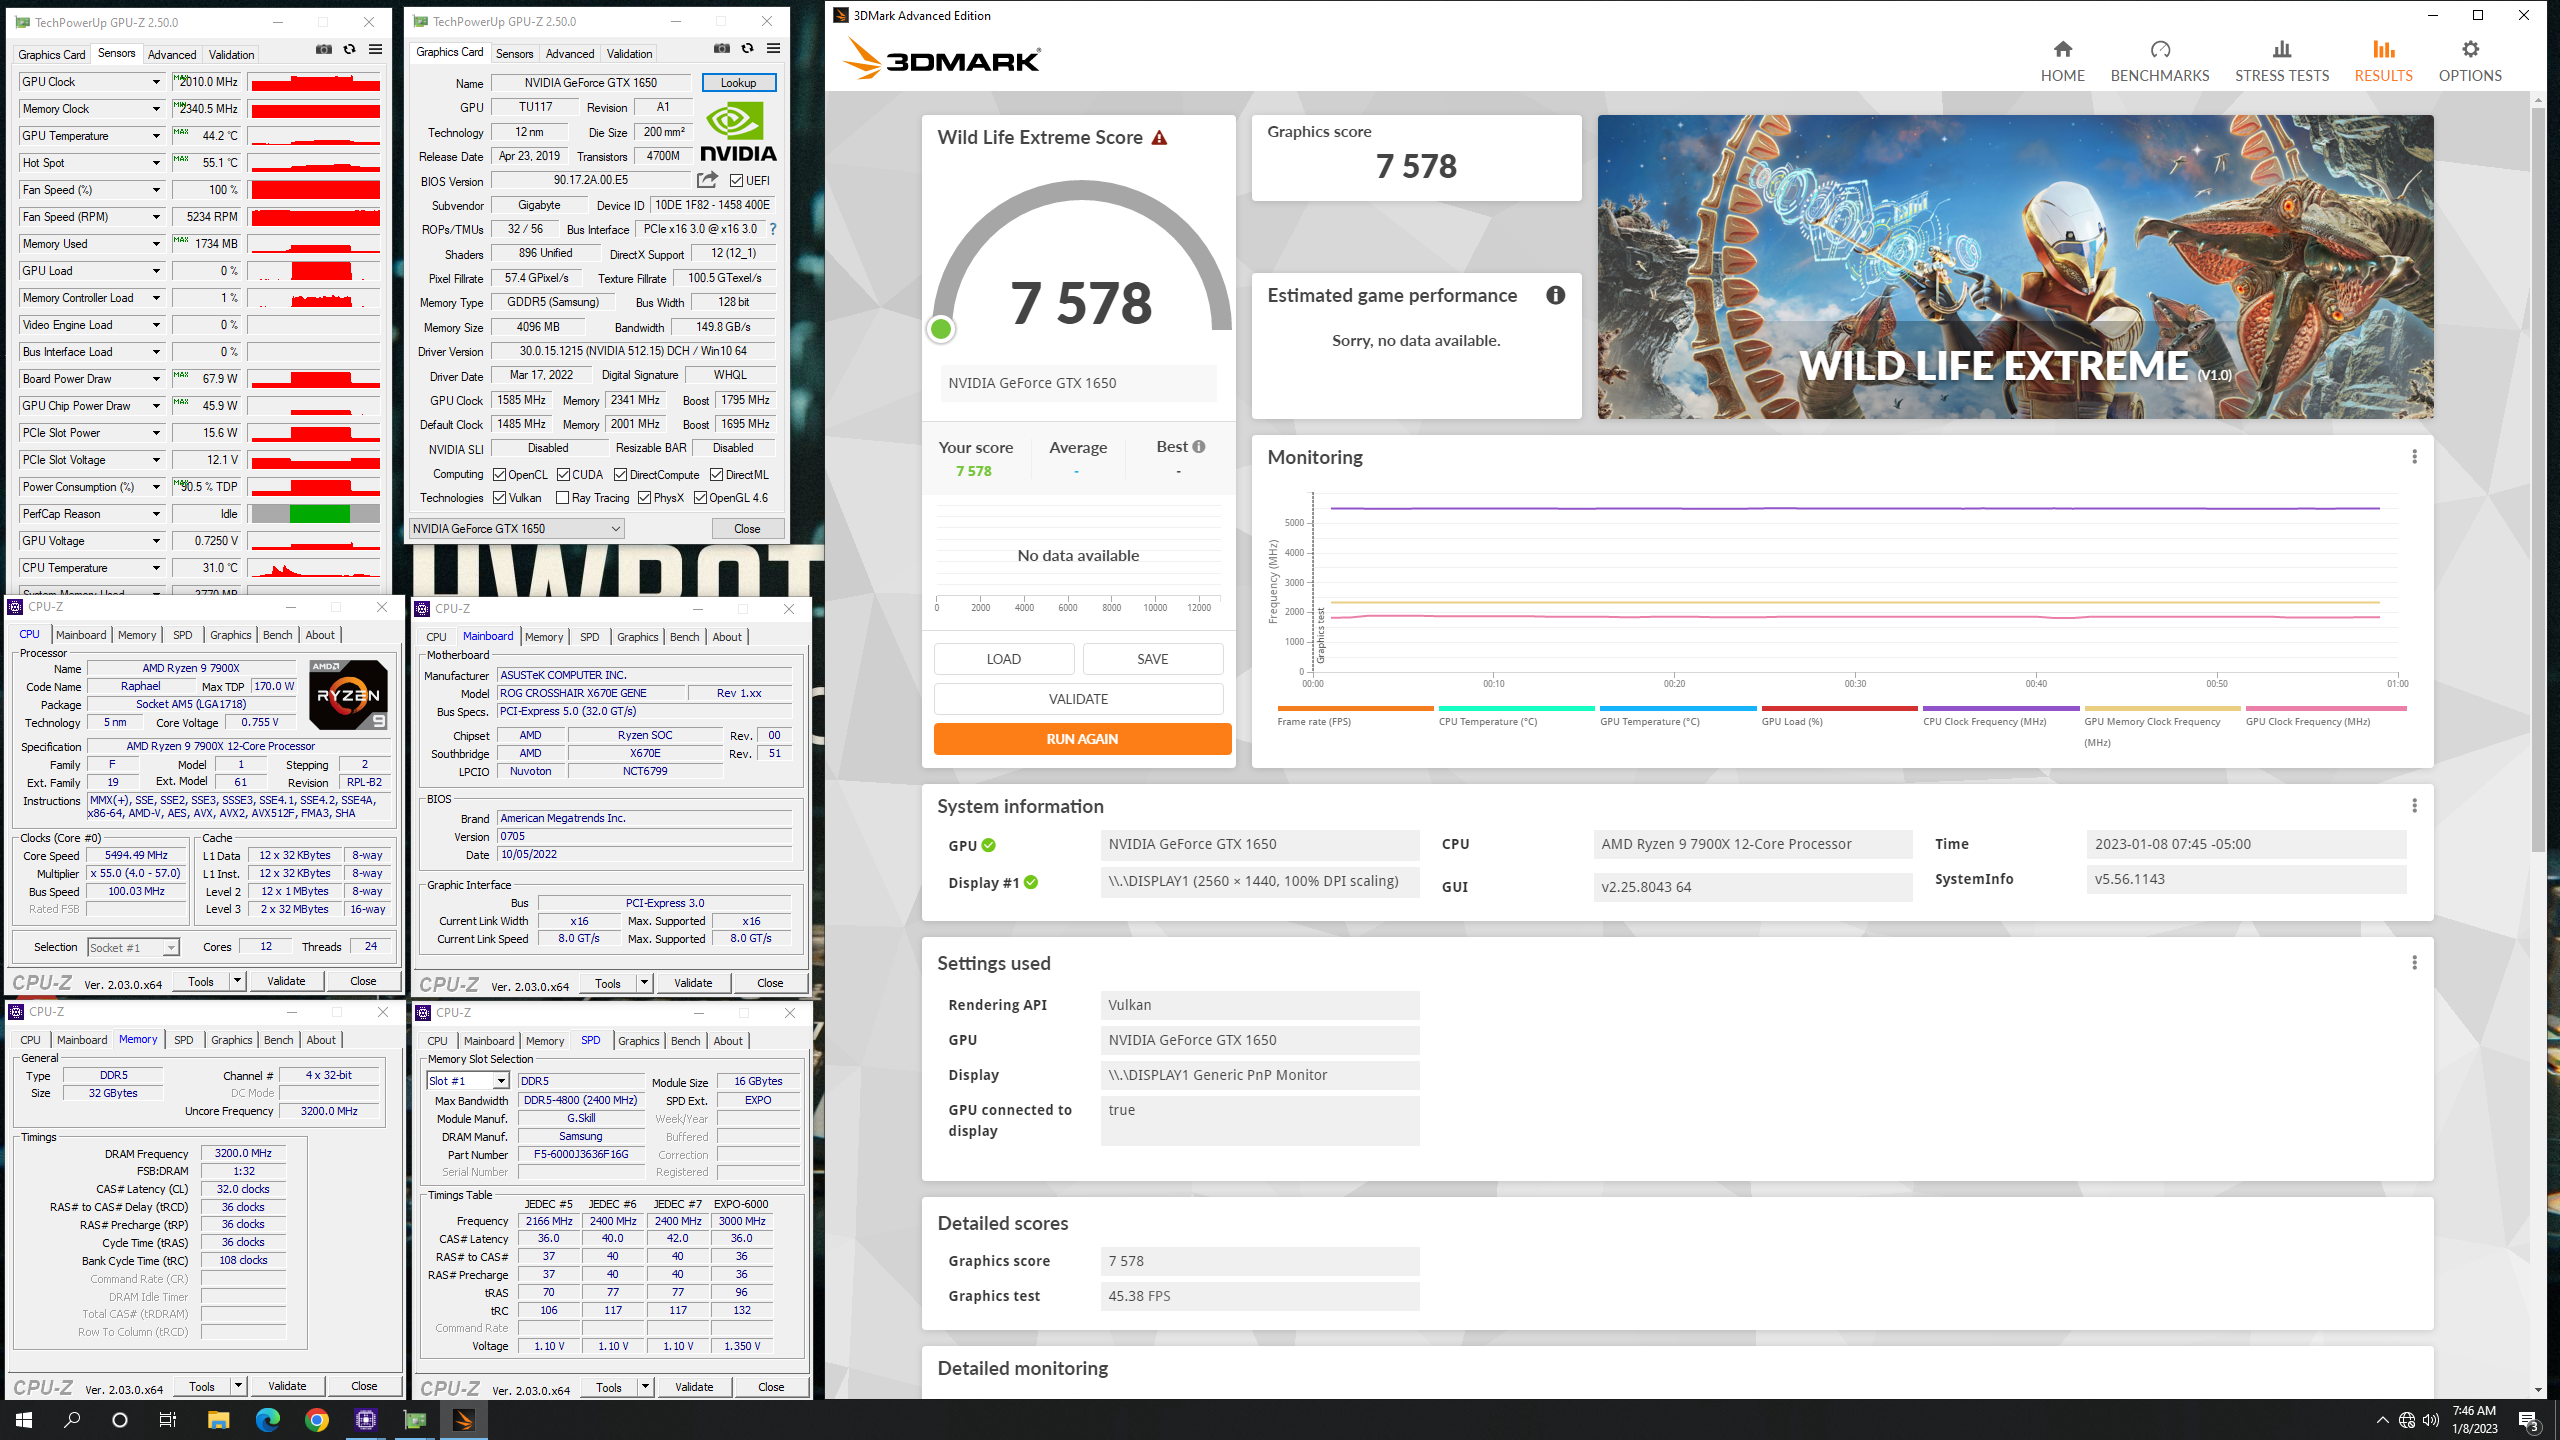Open the Settings used three-dot menu
The image size is (2560, 1440).
point(2414,963)
